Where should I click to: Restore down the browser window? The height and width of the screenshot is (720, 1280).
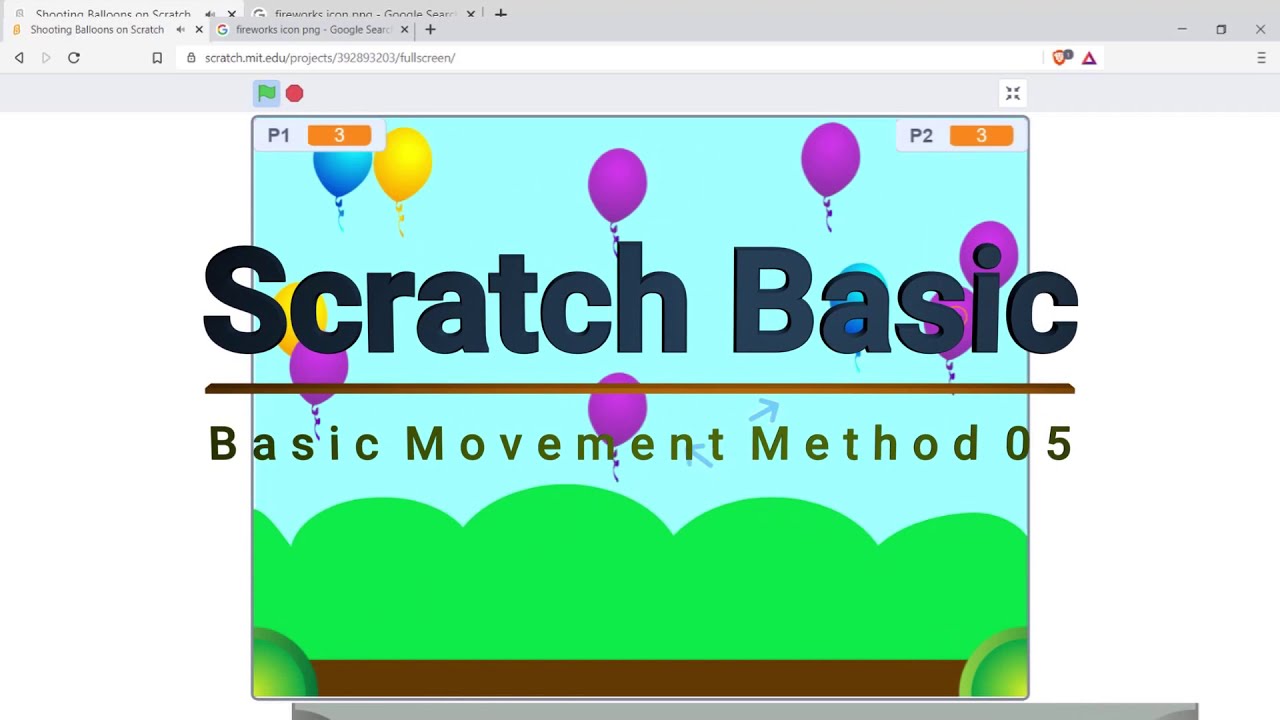click(x=1221, y=29)
